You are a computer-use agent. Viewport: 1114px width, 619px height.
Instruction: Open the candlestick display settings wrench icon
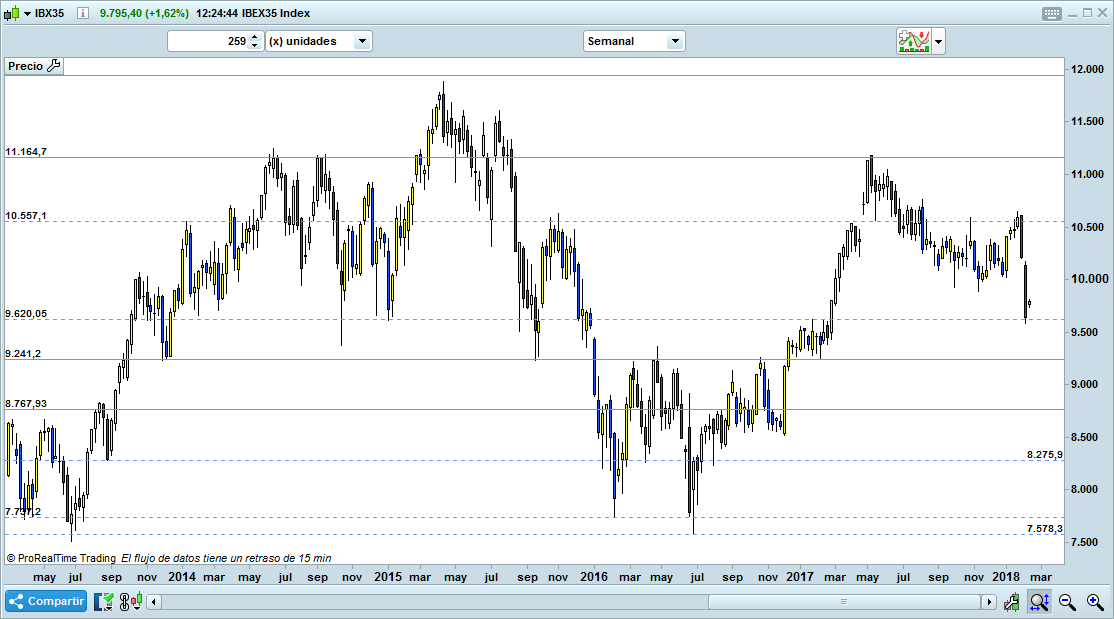(x=1011, y=601)
